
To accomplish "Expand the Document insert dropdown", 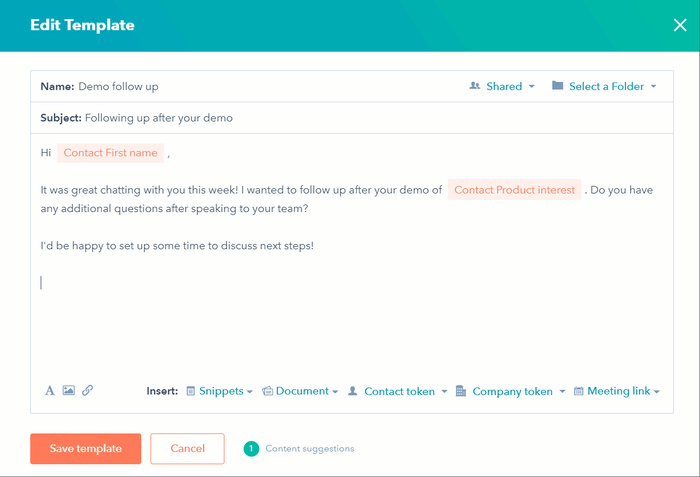I will 301,392.
